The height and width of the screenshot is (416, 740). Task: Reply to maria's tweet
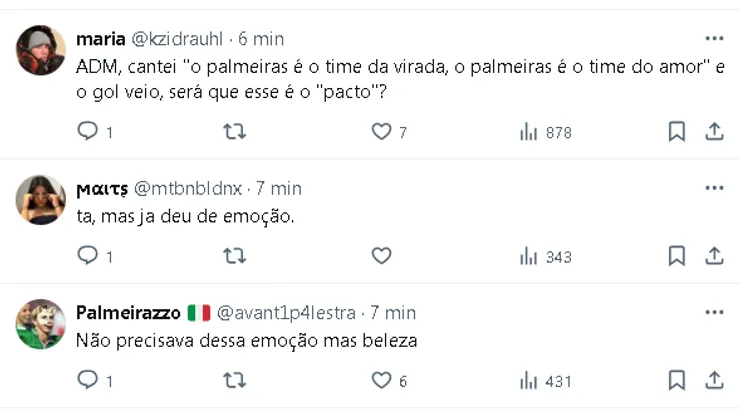point(88,132)
